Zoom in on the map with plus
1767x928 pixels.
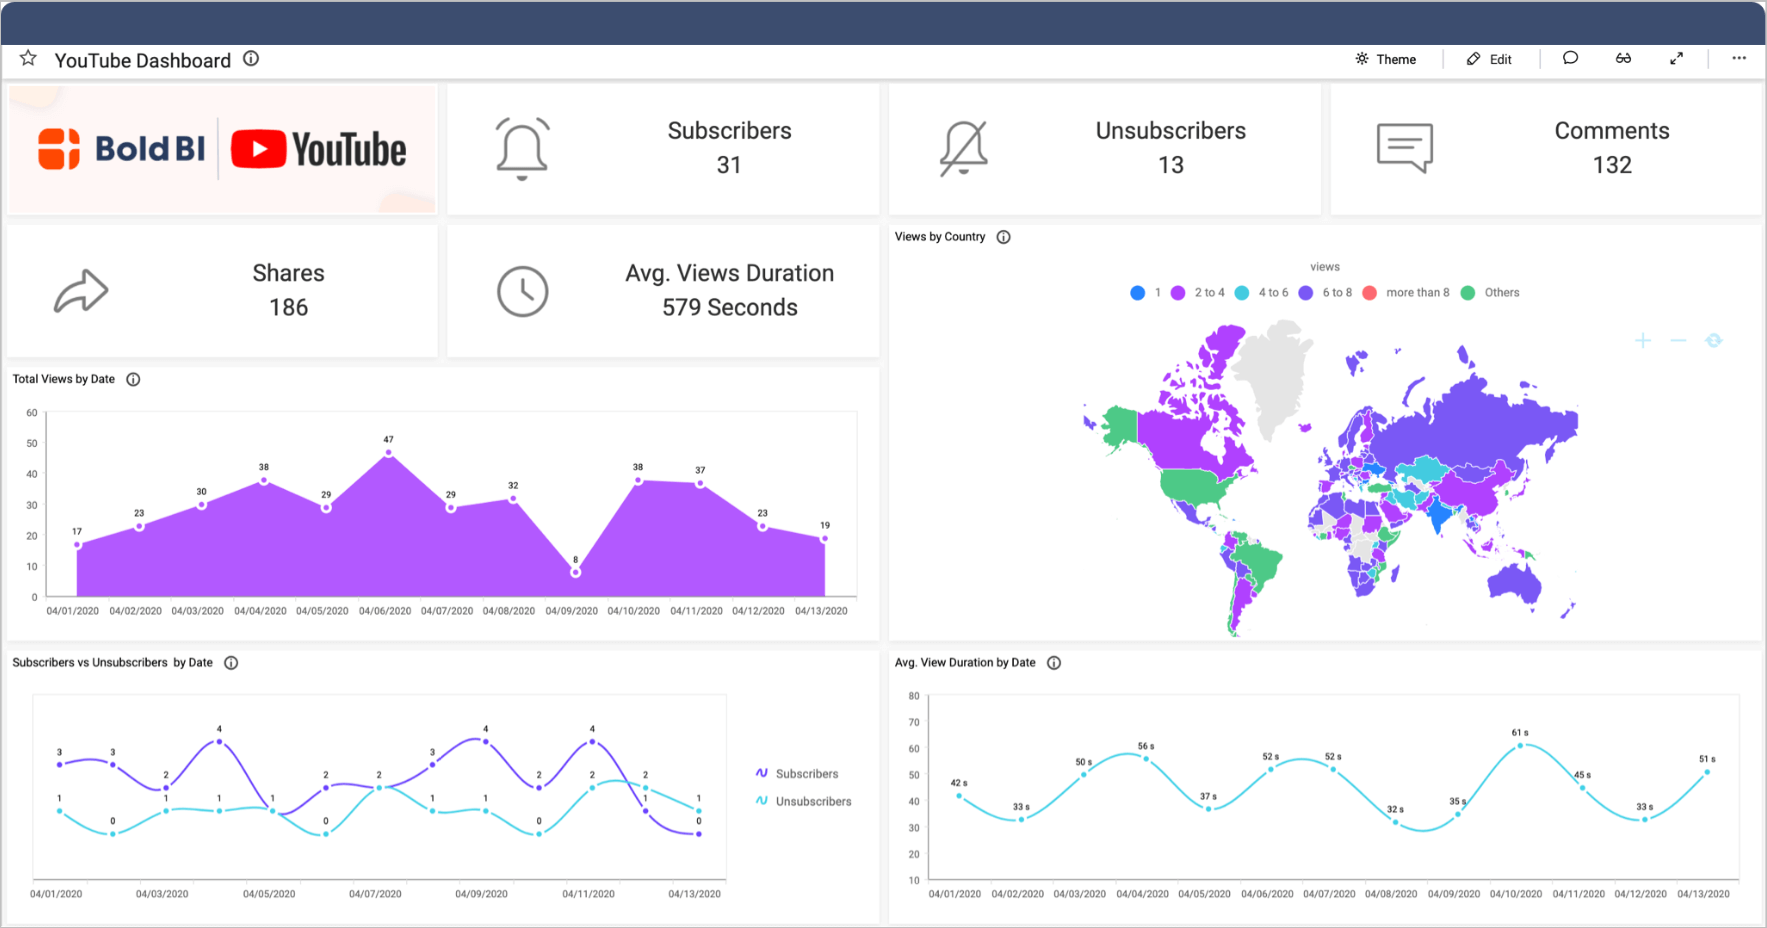click(x=1642, y=341)
